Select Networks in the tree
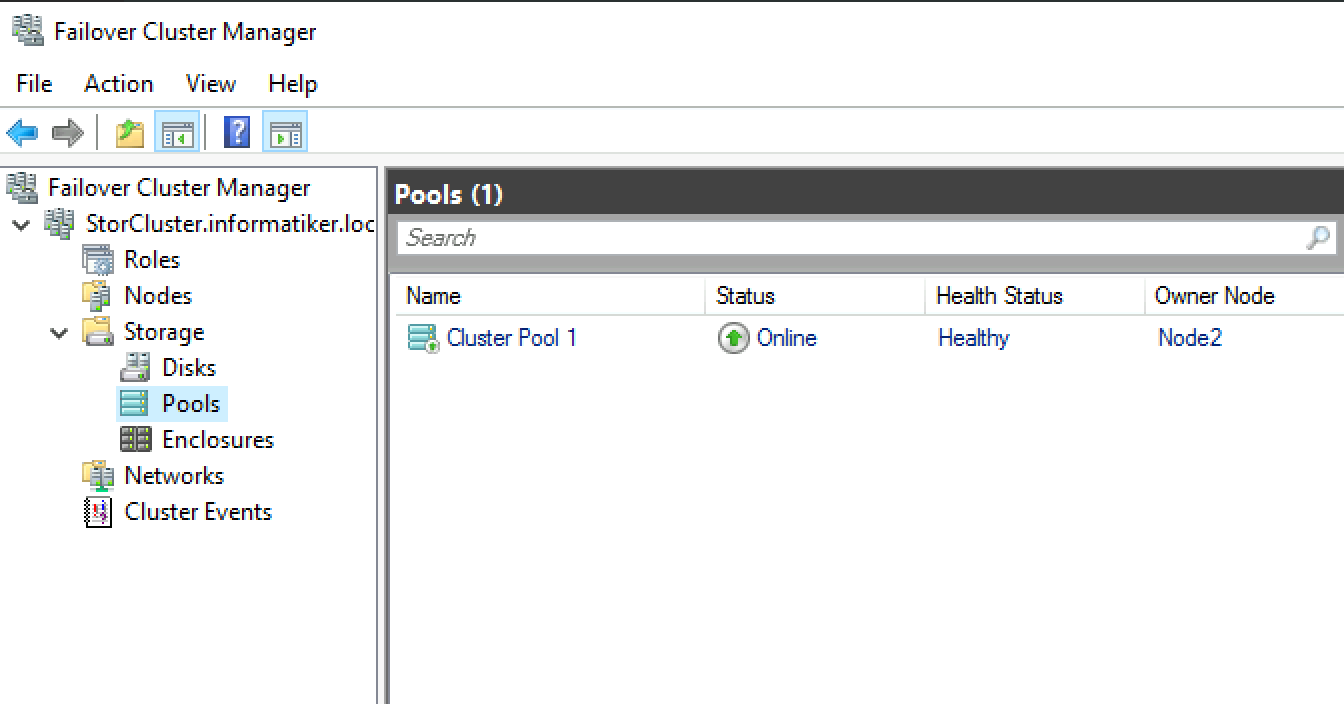1344x704 pixels. (174, 476)
